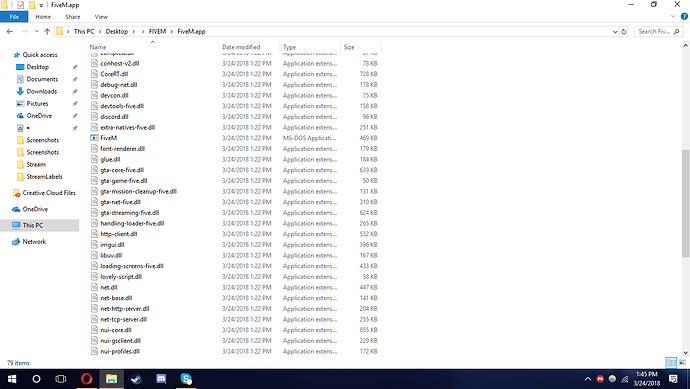Open the Stream folder in navigation pane

pyautogui.click(x=36, y=165)
